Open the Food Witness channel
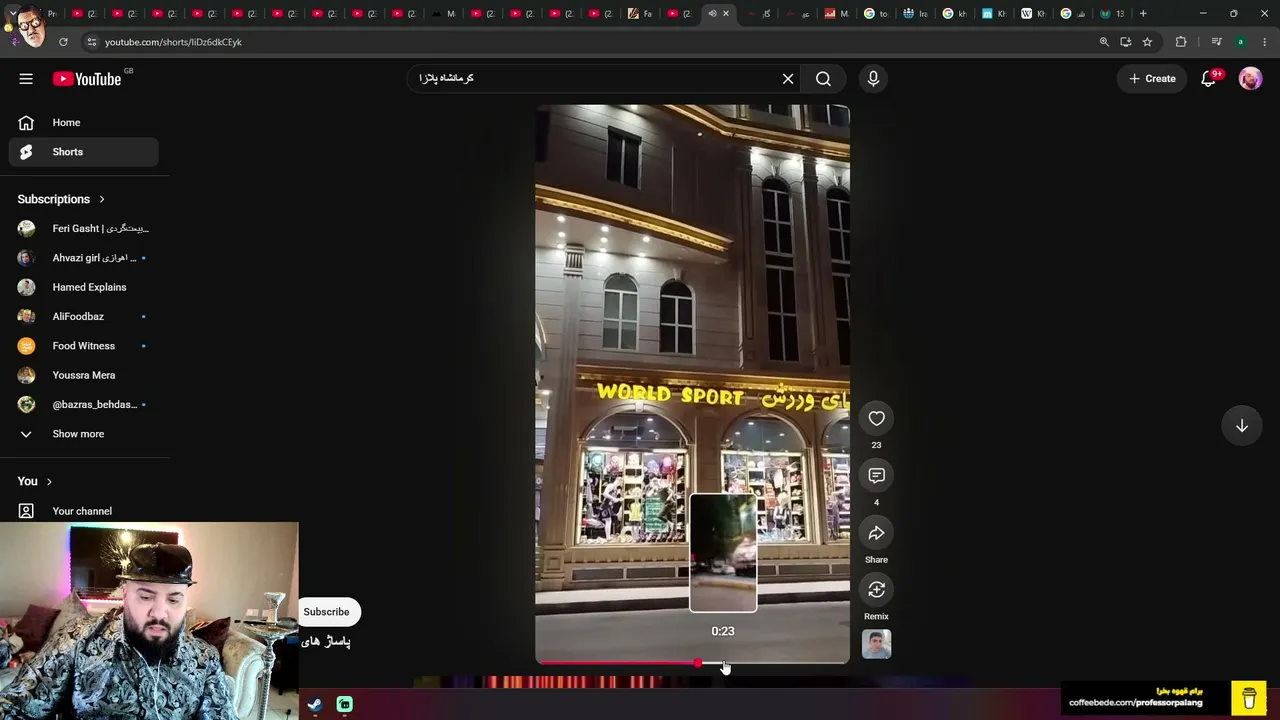 coord(84,346)
